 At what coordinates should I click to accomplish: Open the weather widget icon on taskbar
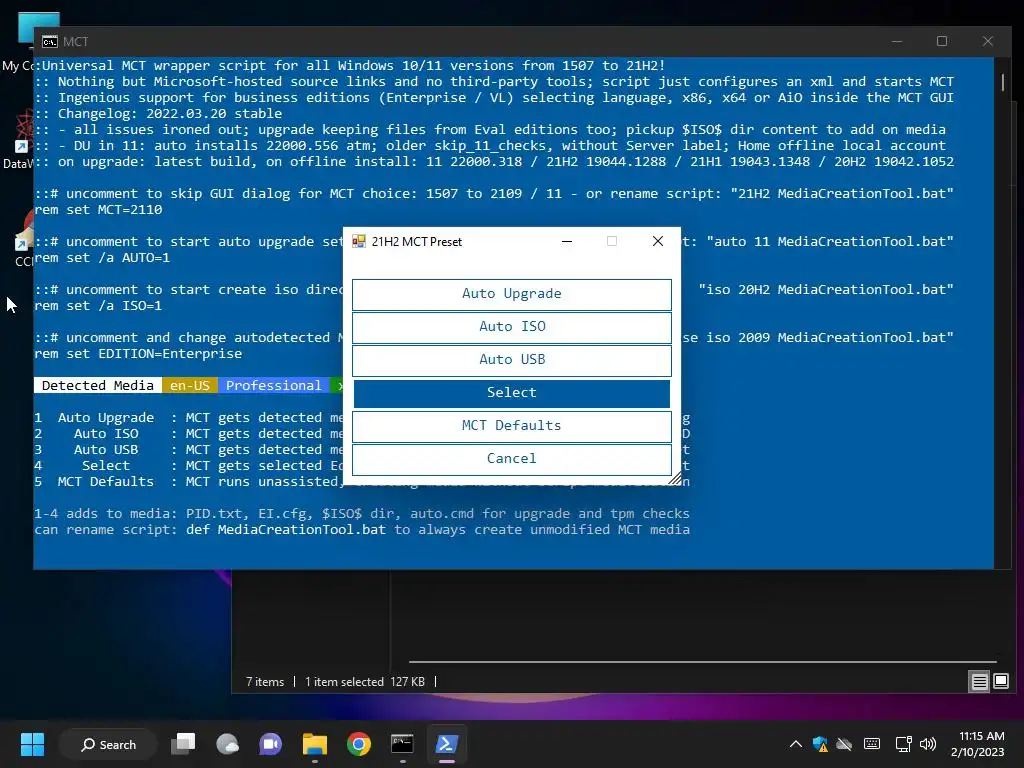[227, 744]
